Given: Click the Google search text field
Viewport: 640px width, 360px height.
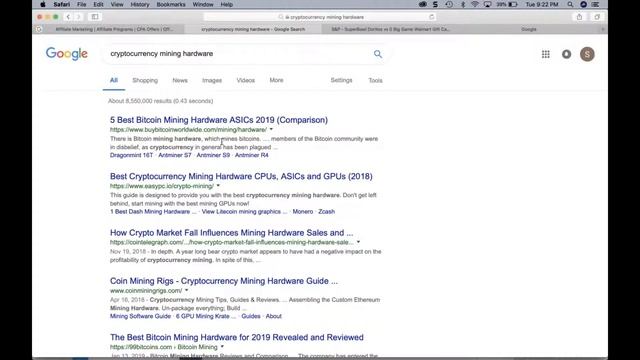Looking at the screenshot, I should [x=237, y=53].
